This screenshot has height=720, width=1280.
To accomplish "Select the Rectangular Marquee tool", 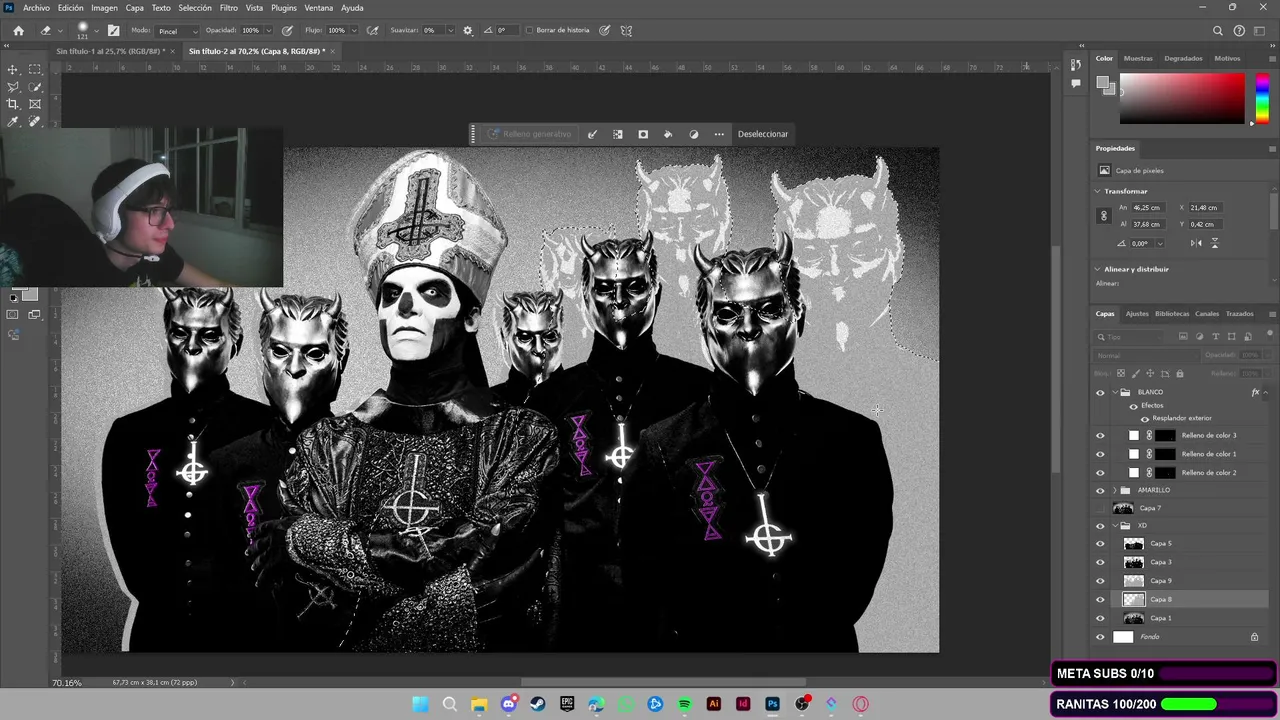I will coord(35,69).
